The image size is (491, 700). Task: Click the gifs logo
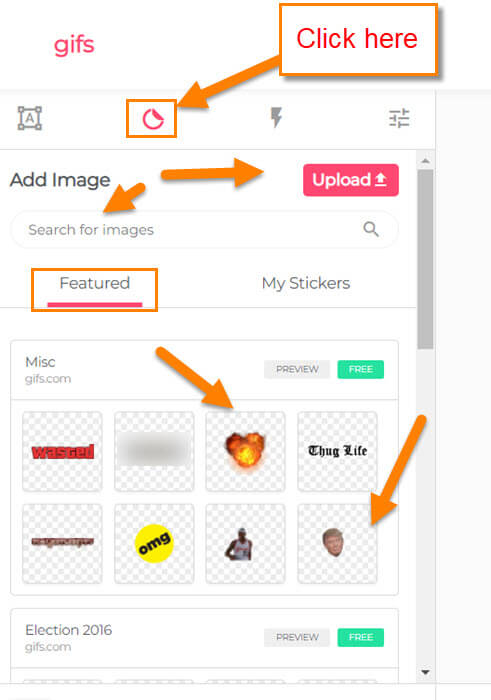tap(74, 46)
